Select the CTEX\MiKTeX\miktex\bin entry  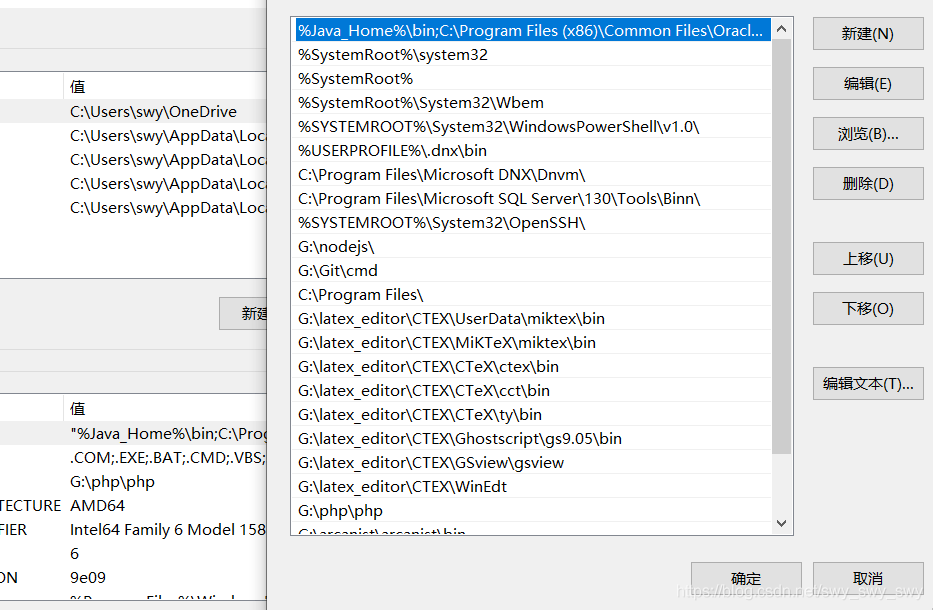(x=533, y=343)
